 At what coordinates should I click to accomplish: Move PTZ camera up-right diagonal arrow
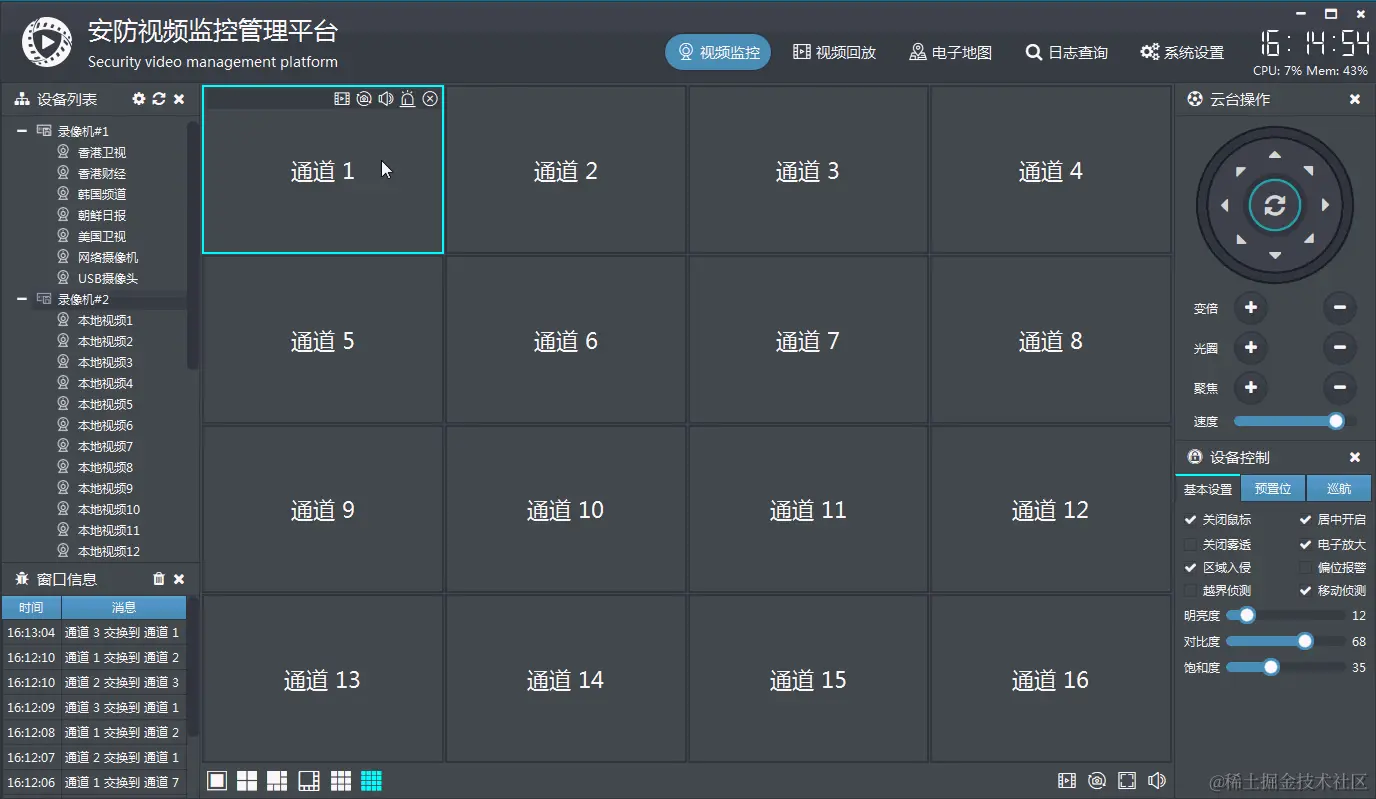tap(1309, 171)
